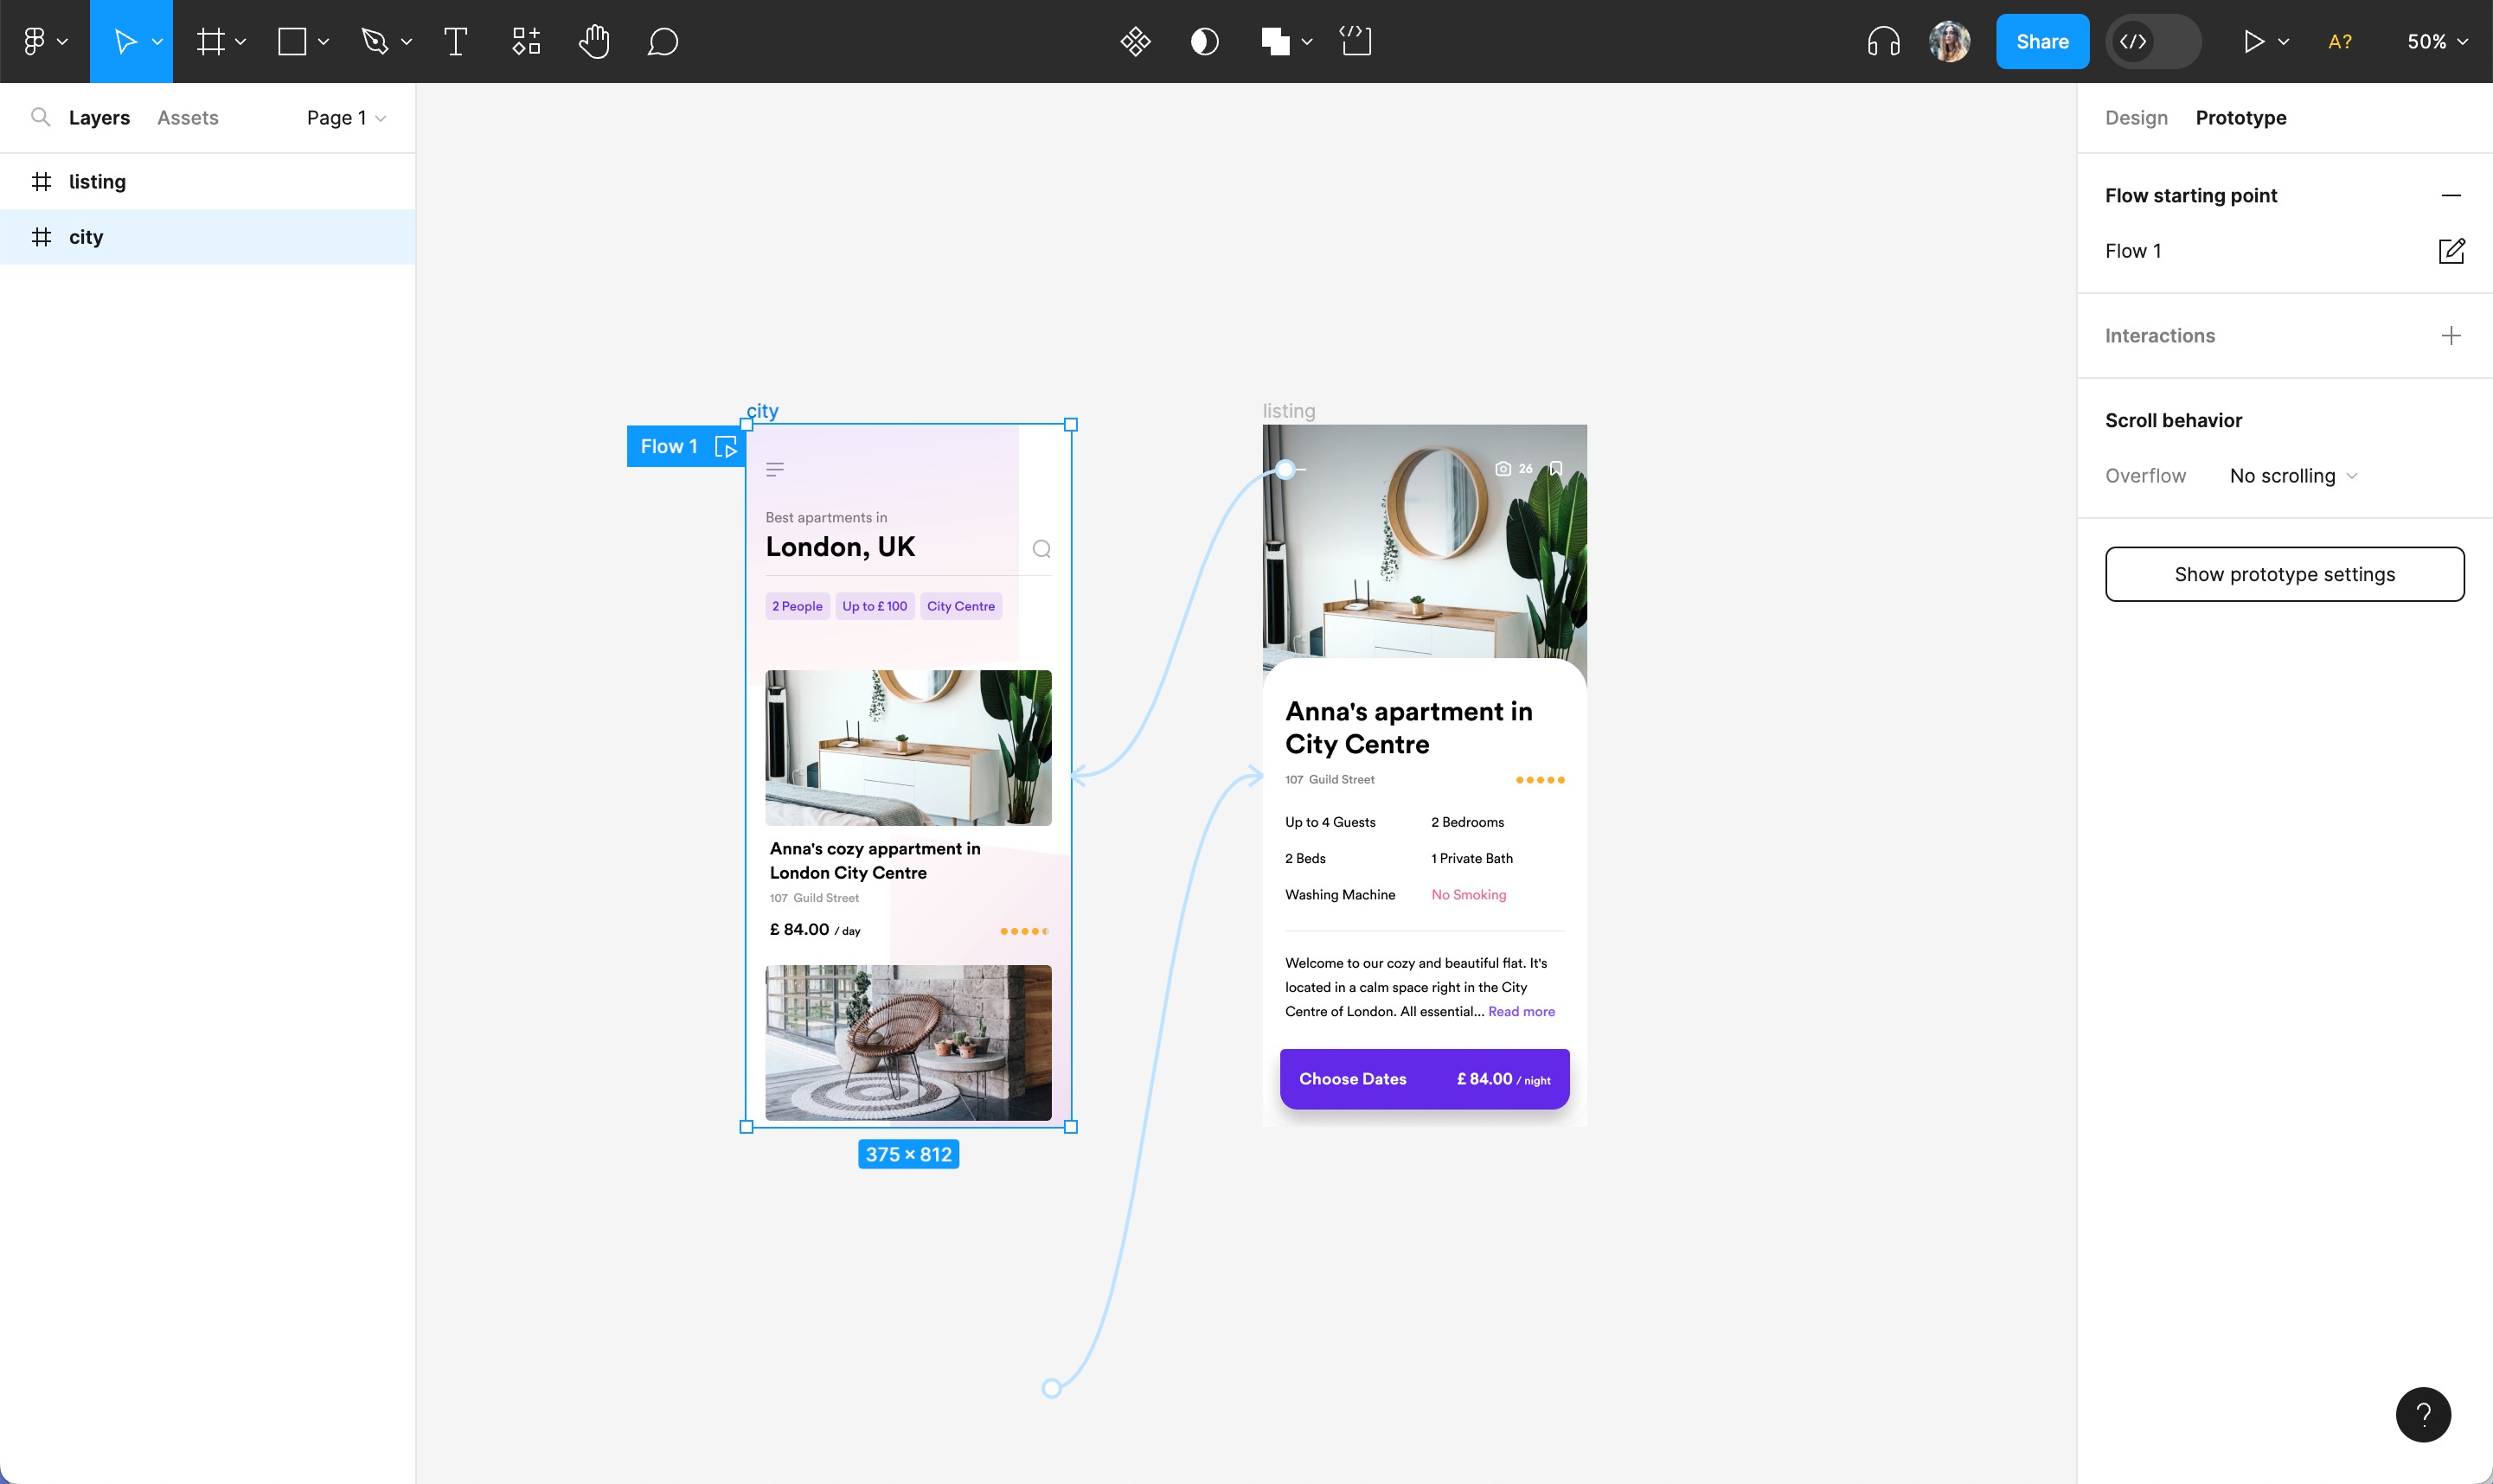Select the Frame tool
2493x1484 pixels.
click(211, 41)
